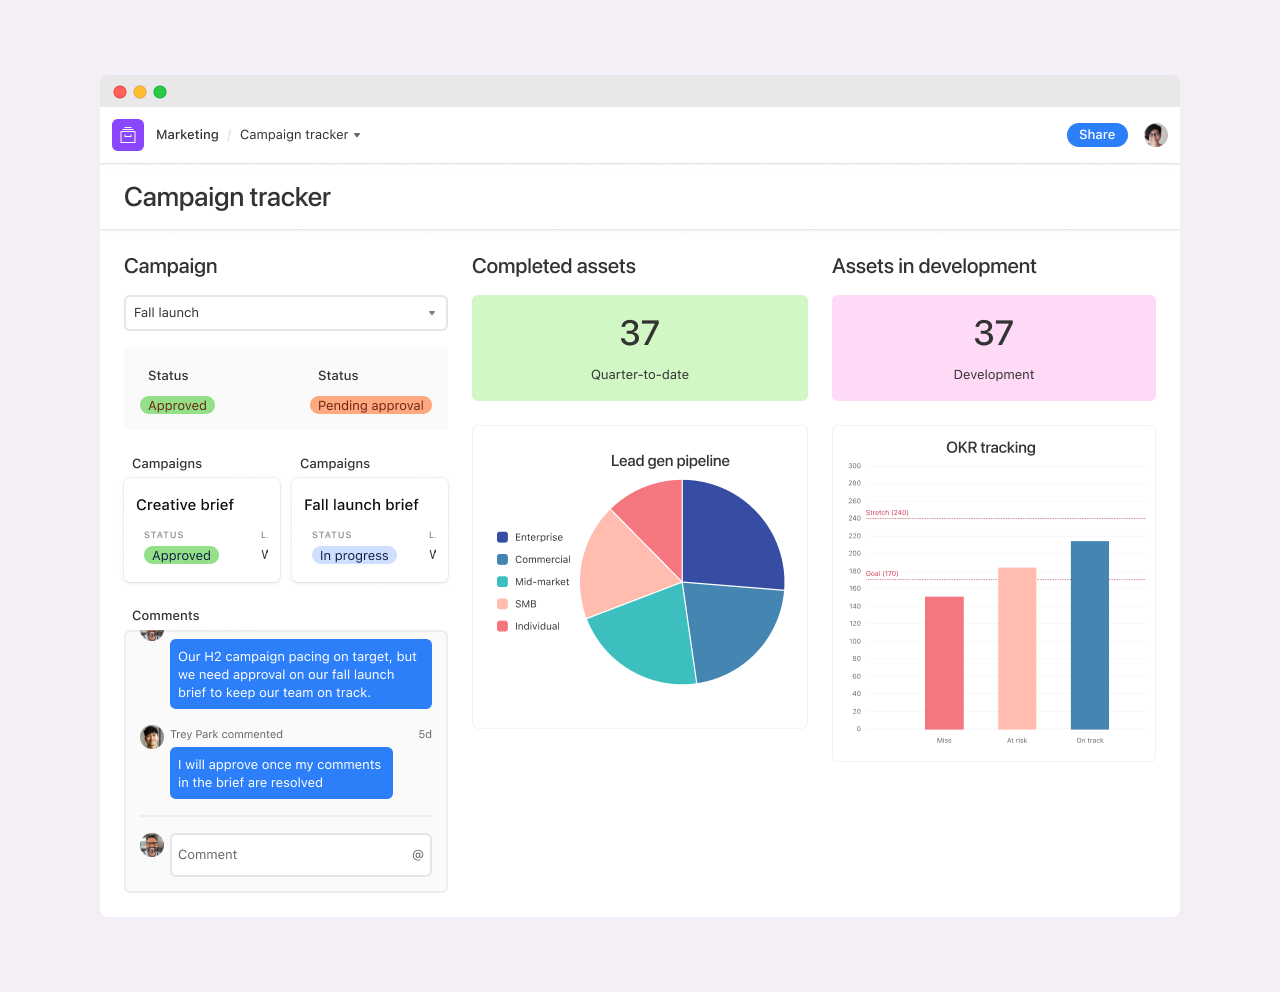The height and width of the screenshot is (992, 1280).
Task: Click Approved status pill in Creative brief card
Action: point(182,555)
